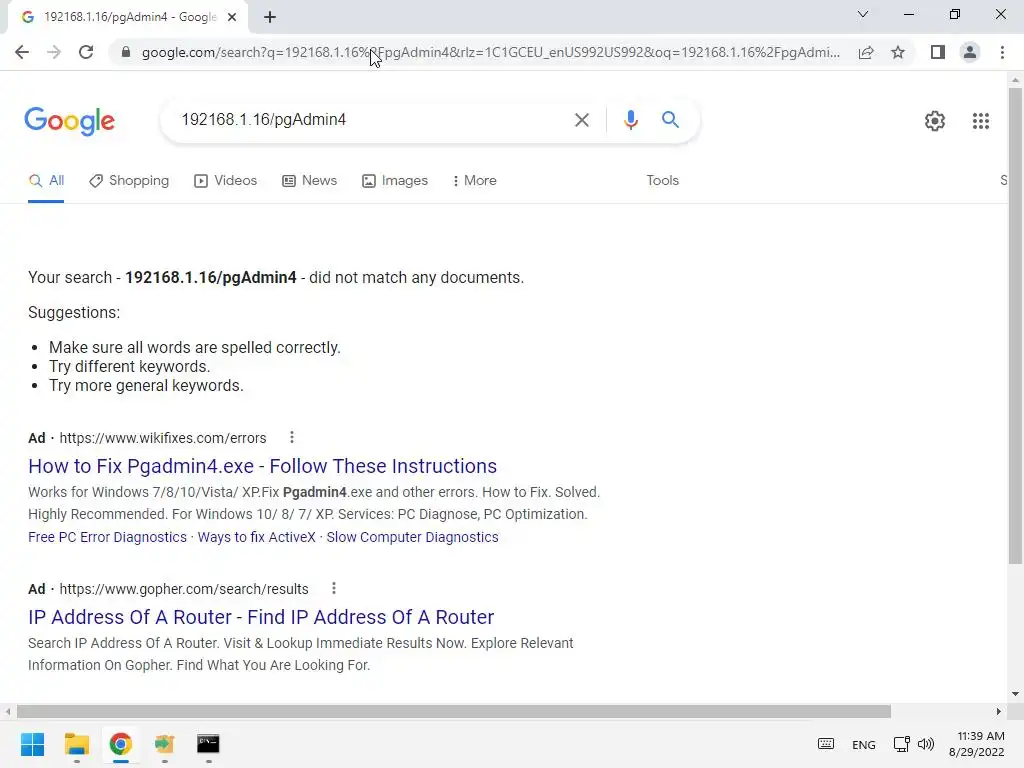Follow the Slow Computer Diagnostics link
Screen dimensions: 1024x768
point(412,537)
